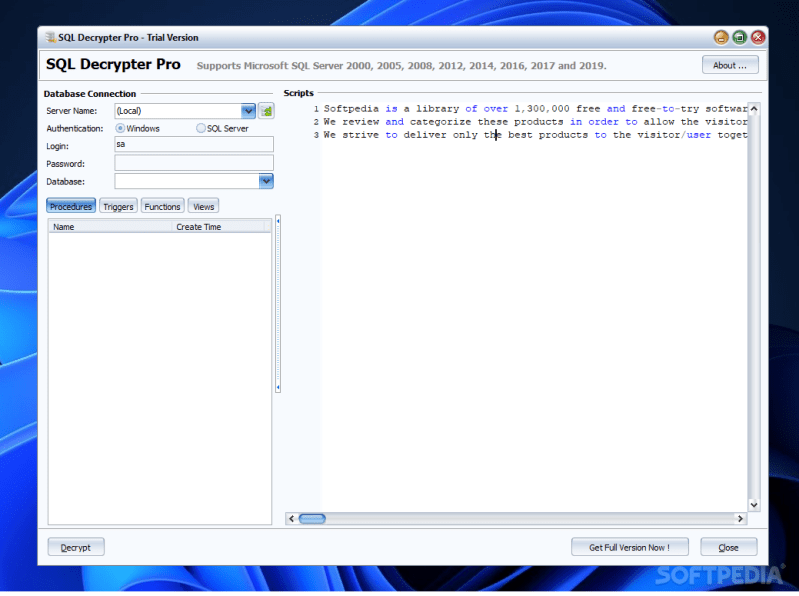This screenshot has height=596, width=799.
Task: Sort list by Name column header
Action: coord(110,227)
